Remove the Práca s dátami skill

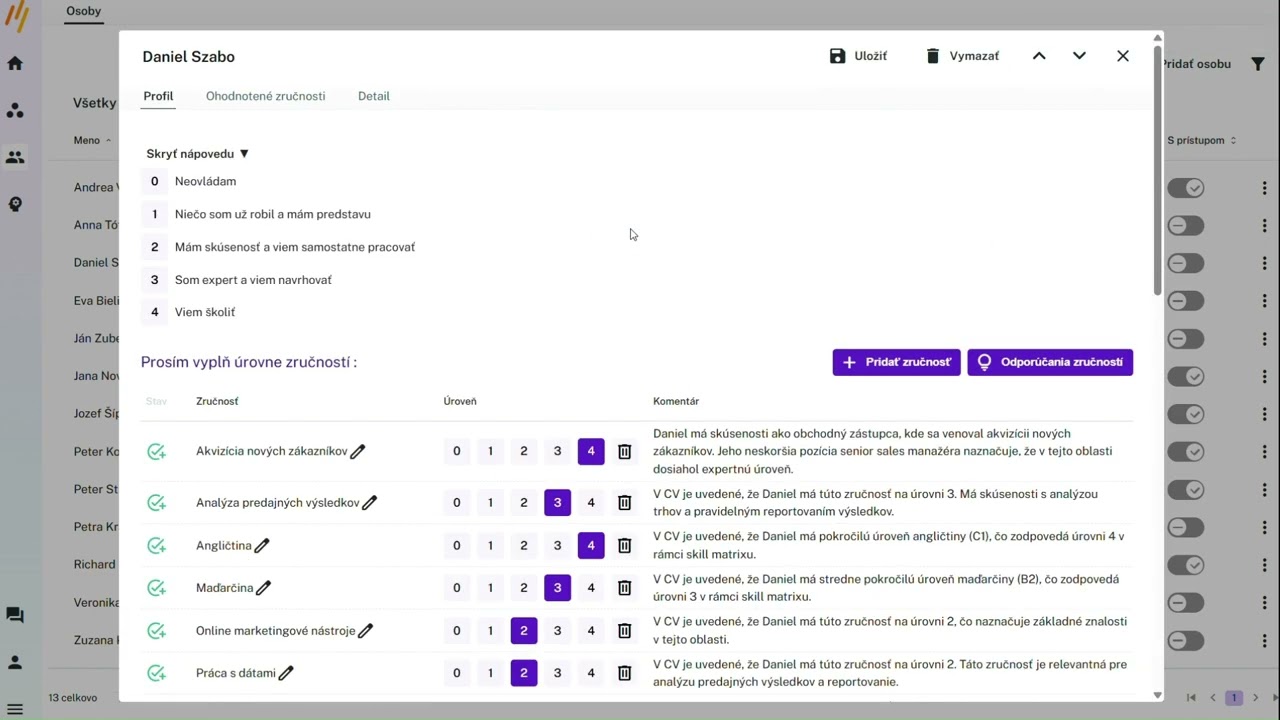624,673
